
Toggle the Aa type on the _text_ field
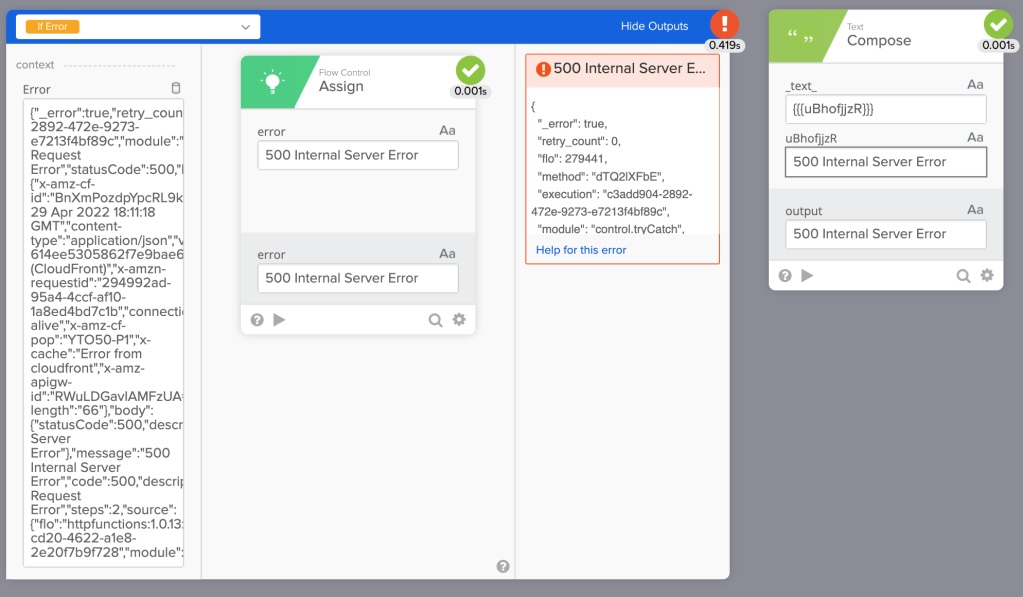[975, 85]
